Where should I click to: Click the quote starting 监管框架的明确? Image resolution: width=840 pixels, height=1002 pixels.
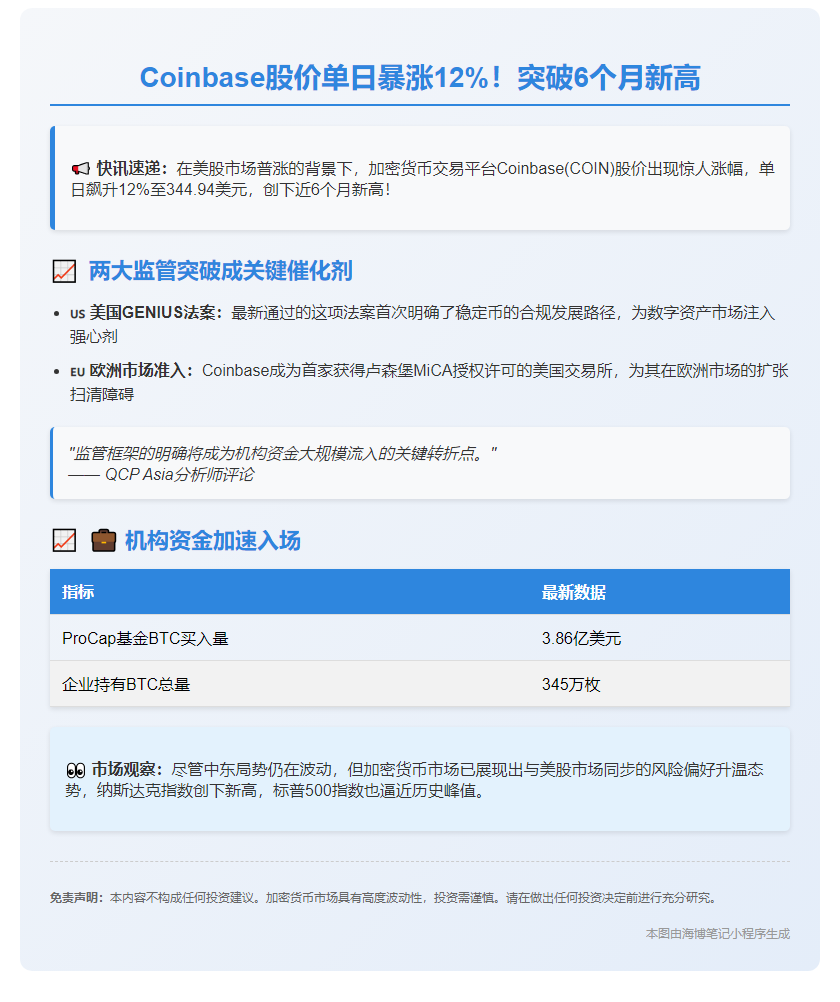283,454
